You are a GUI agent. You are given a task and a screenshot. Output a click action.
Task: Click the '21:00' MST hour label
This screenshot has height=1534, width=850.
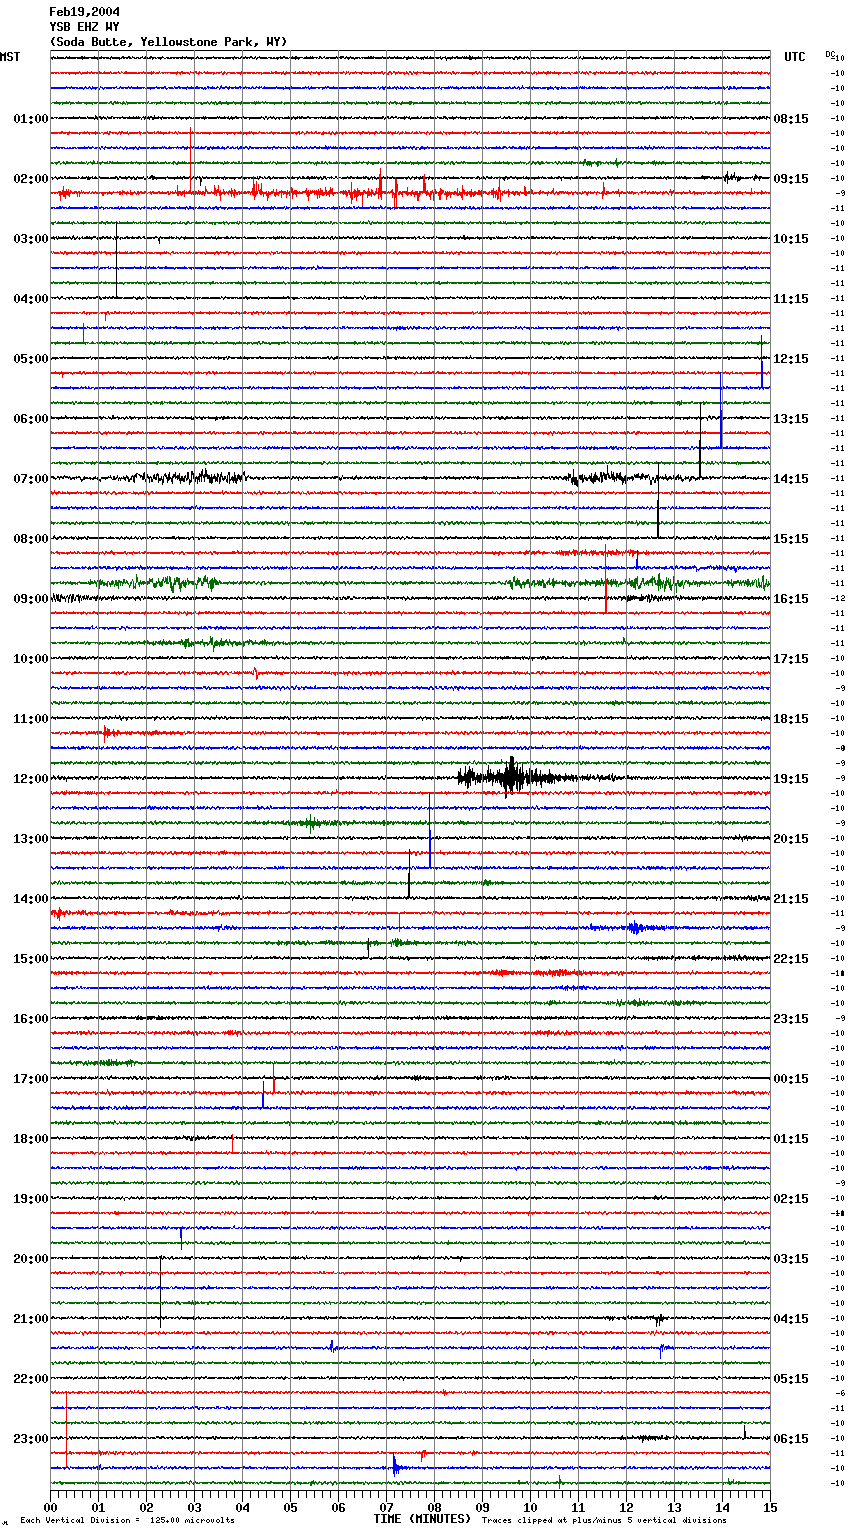(x=30, y=1319)
